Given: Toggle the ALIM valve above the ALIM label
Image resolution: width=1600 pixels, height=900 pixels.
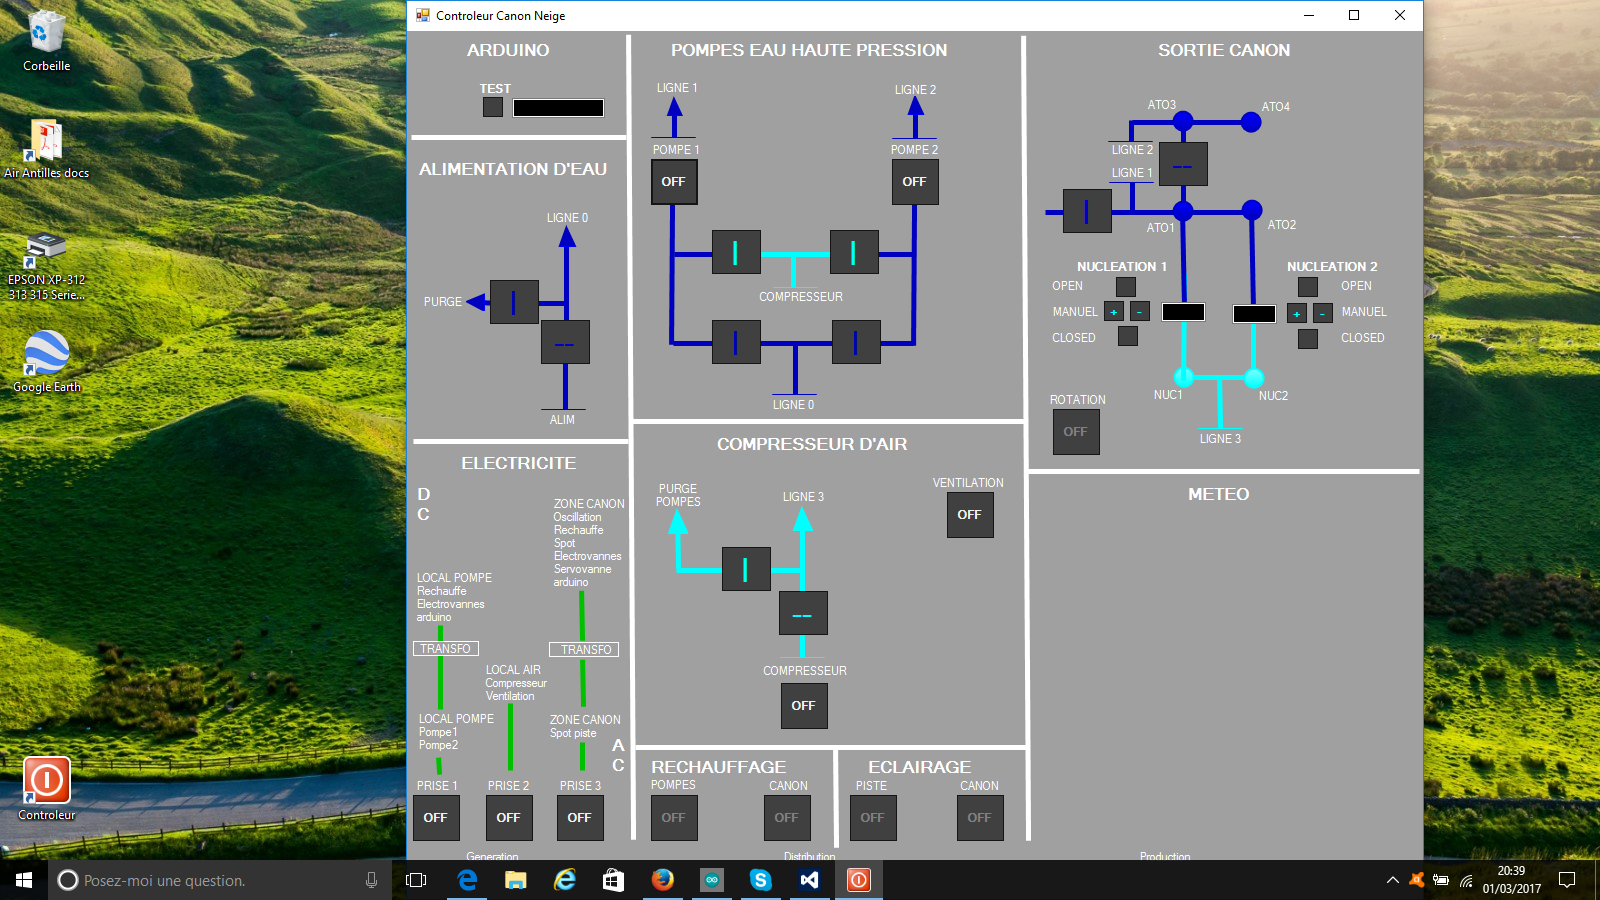Looking at the screenshot, I should point(565,342).
